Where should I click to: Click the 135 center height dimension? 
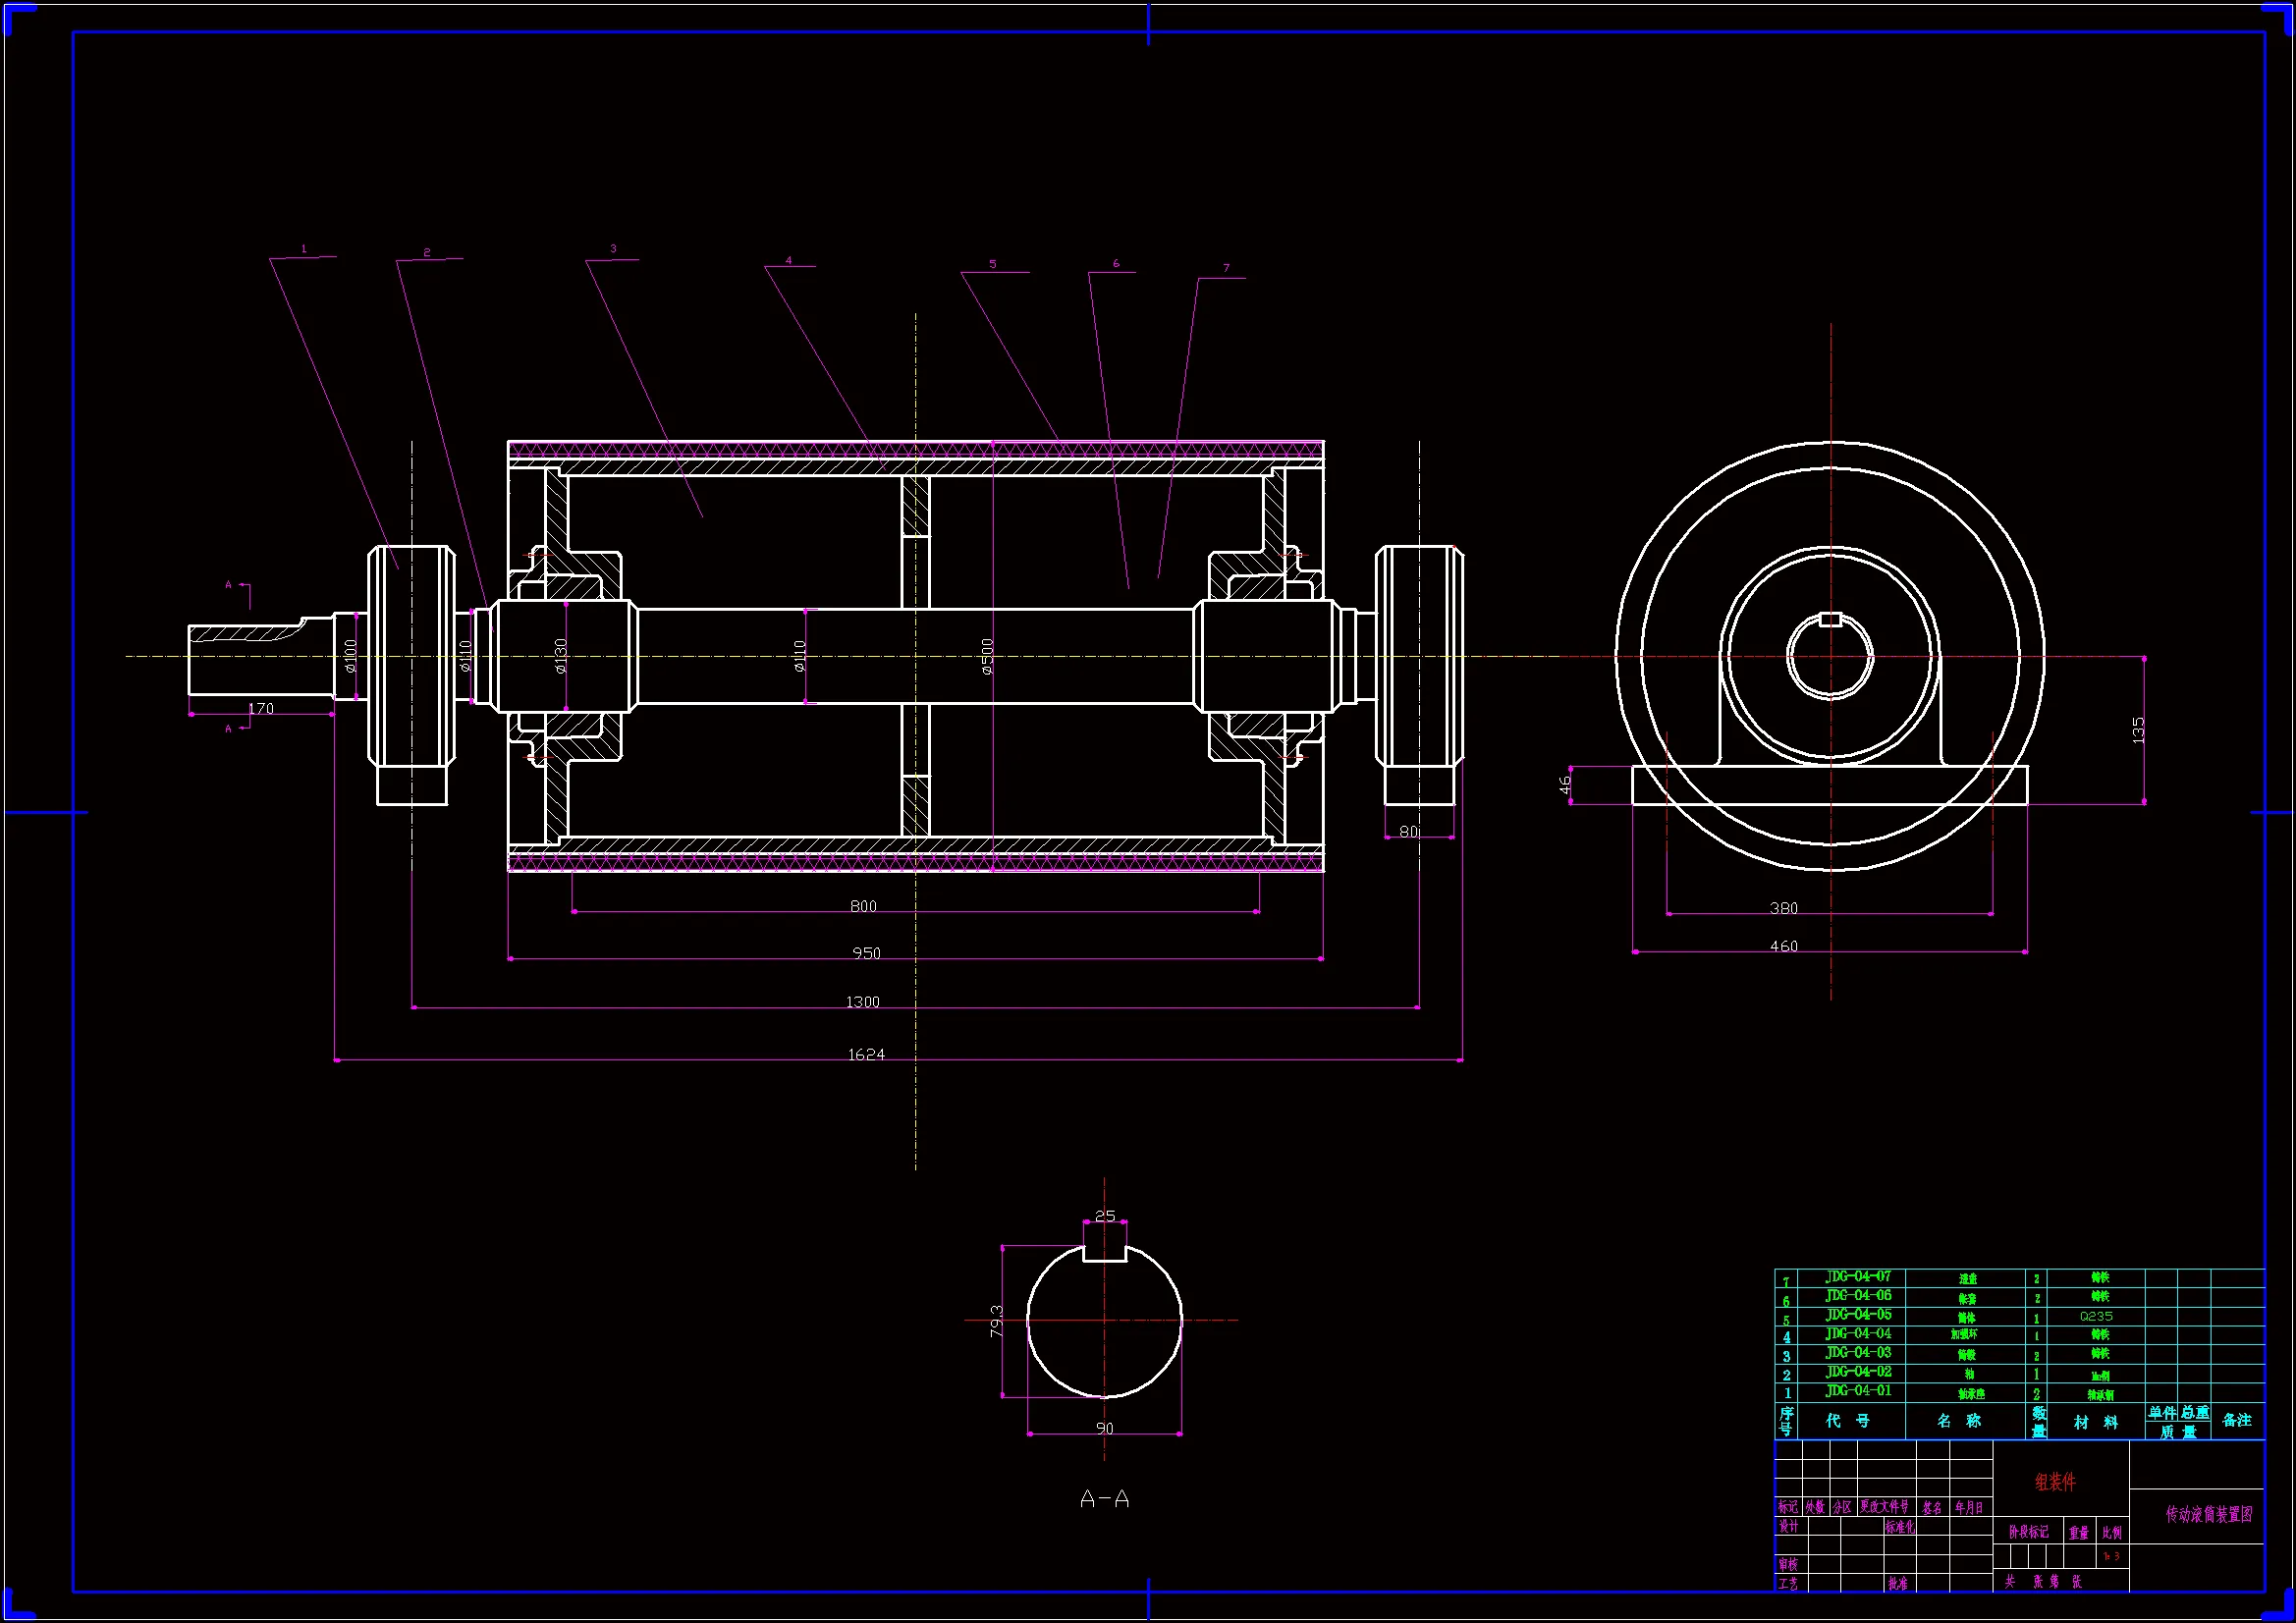click(x=2138, y=730)
